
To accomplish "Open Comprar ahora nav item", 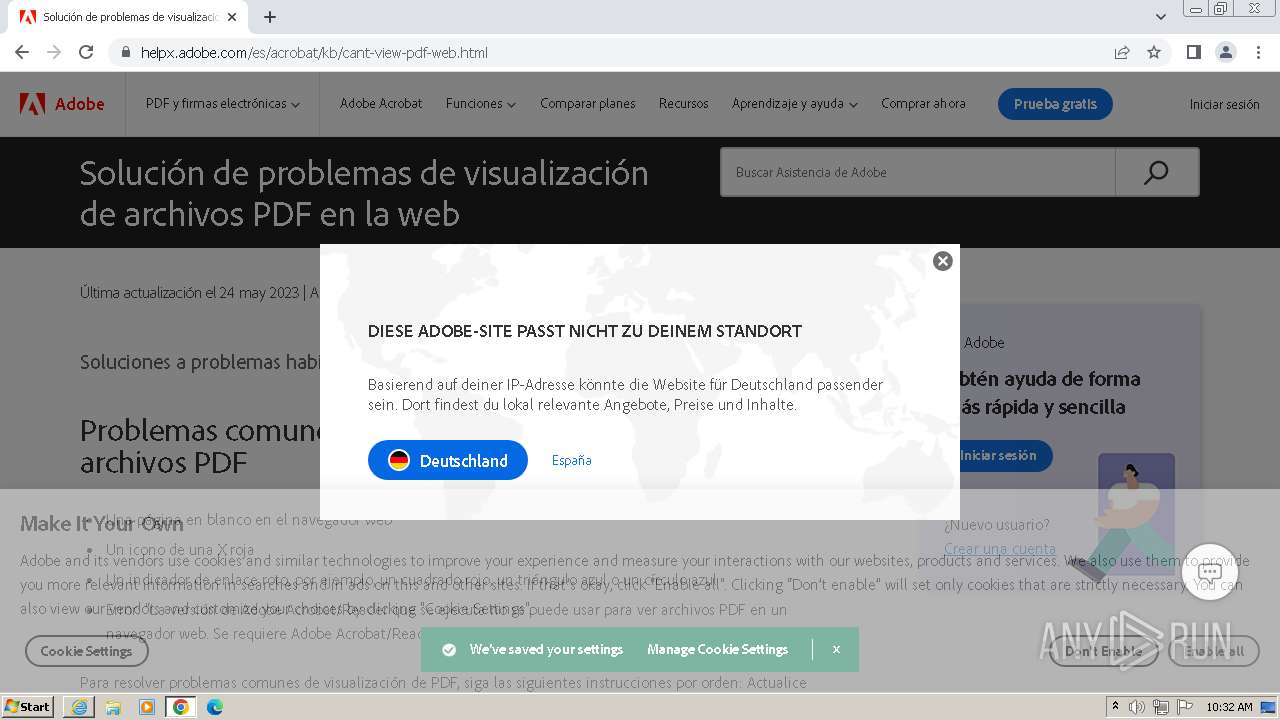I will (923, 104).
